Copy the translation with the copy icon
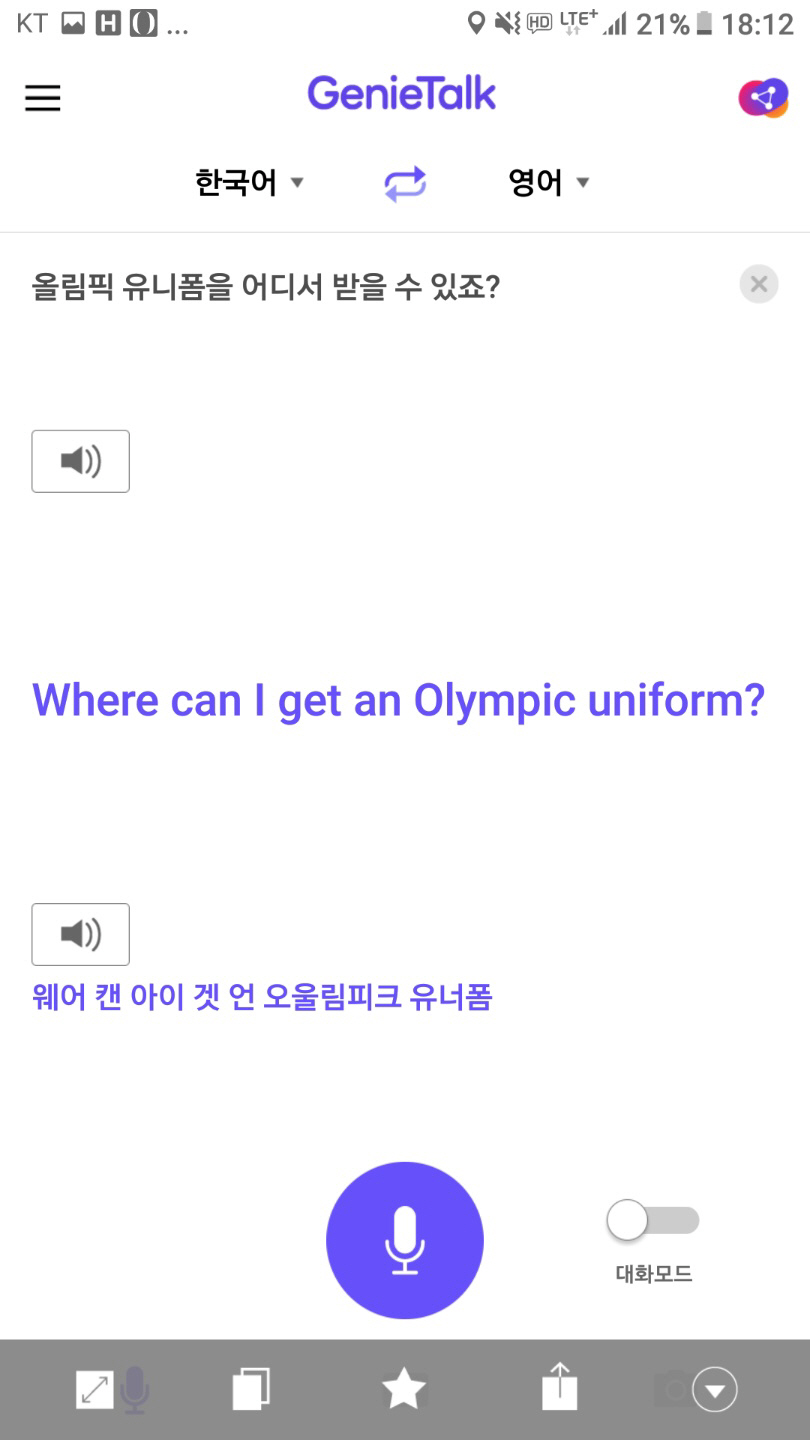This screenshot has width=810, height=1440. click(250, 1389)
